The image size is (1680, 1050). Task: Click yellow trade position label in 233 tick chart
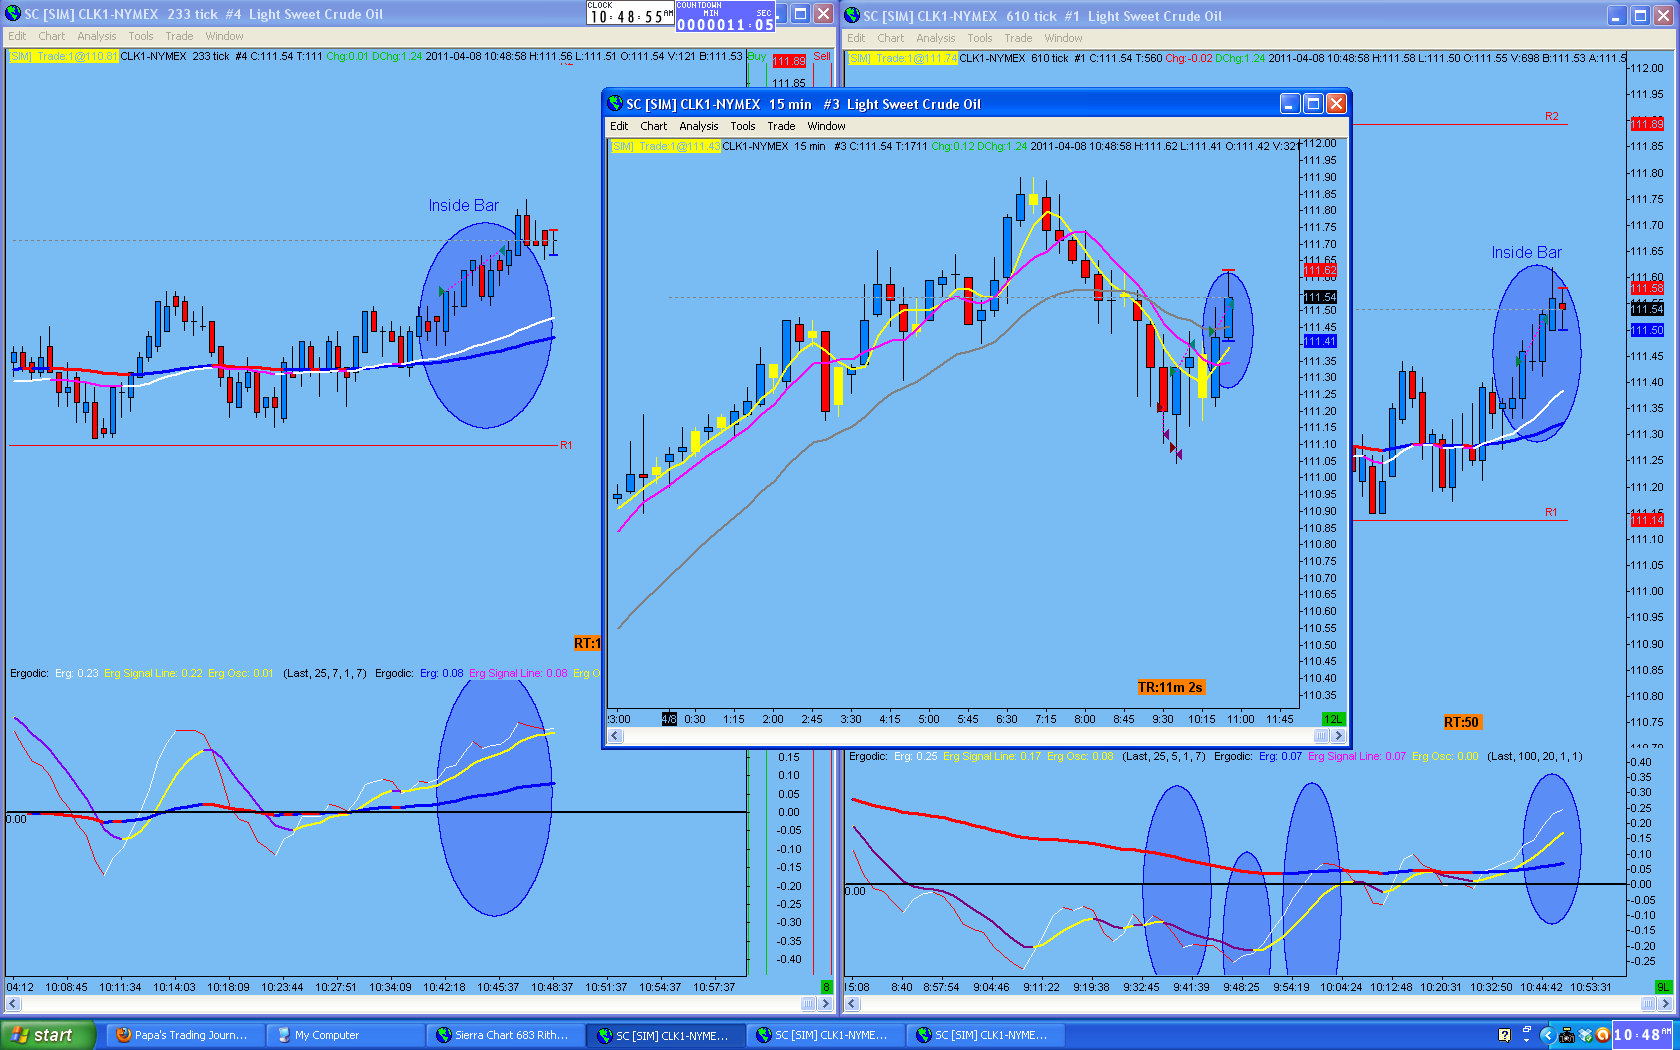64,56
